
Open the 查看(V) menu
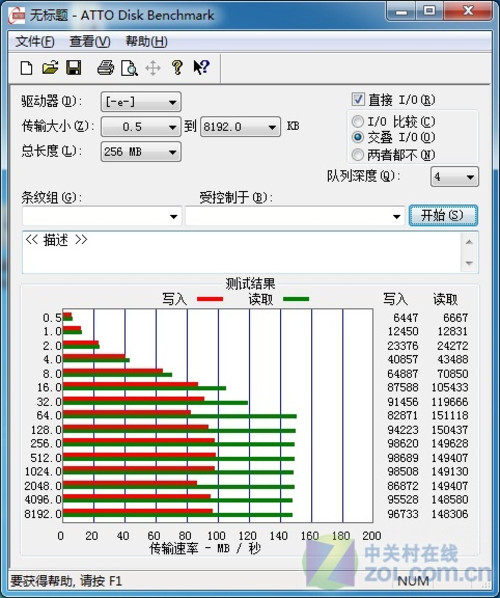(90, 42)
